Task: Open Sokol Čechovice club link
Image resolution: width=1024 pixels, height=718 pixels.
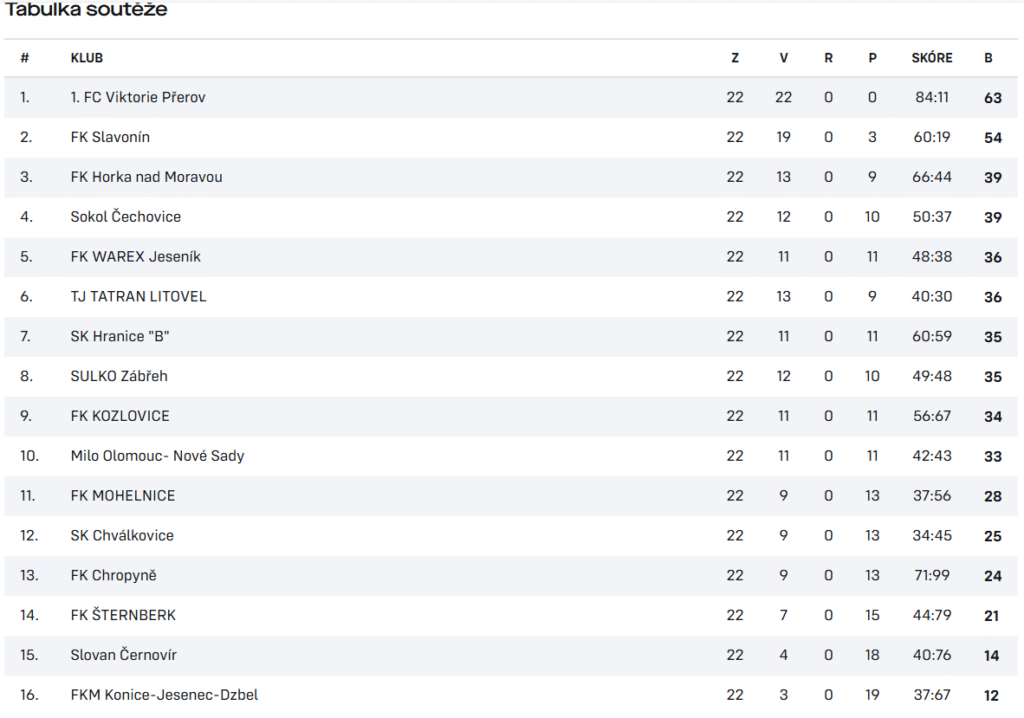Action: tap(125, 217)
